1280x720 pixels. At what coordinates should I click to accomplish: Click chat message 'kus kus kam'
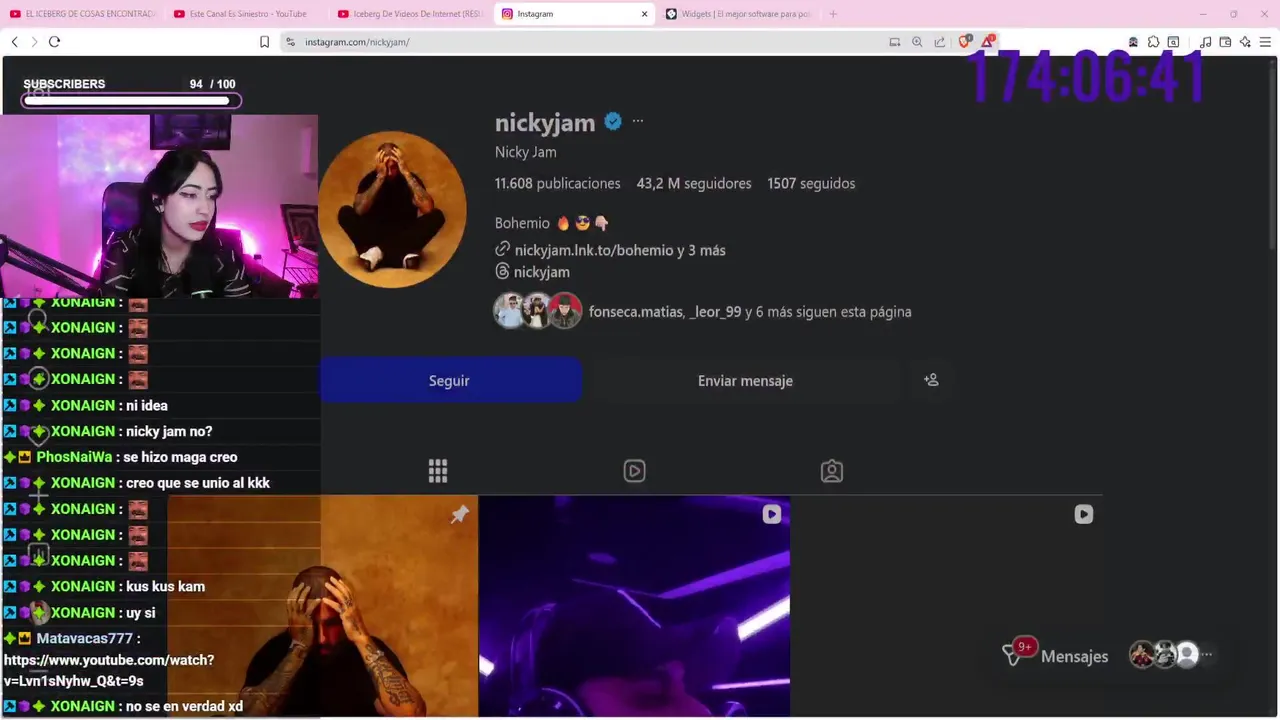tap(165, 586)
